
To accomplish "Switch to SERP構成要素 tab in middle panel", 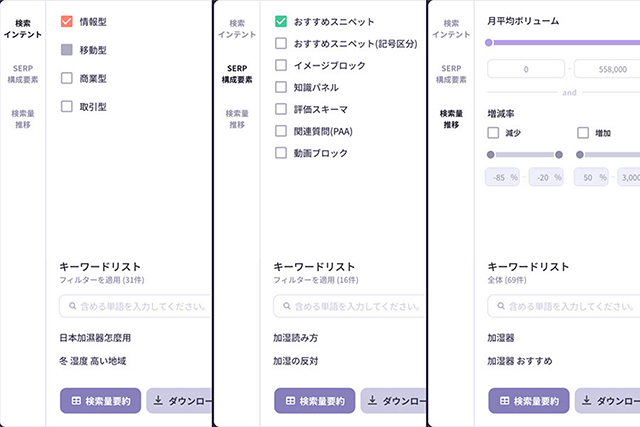I will pyautogui.click(x=237, y=72).
